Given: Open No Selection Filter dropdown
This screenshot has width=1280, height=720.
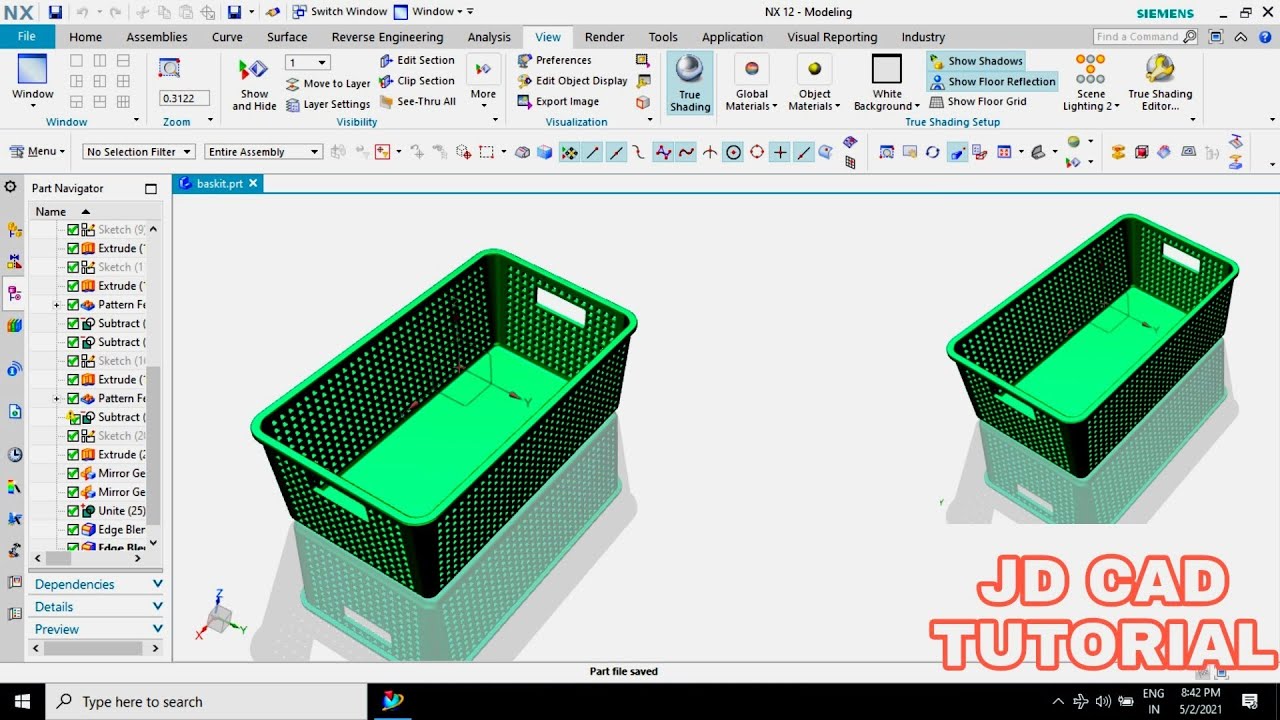Looking at the screenshot, I should 138,152.
